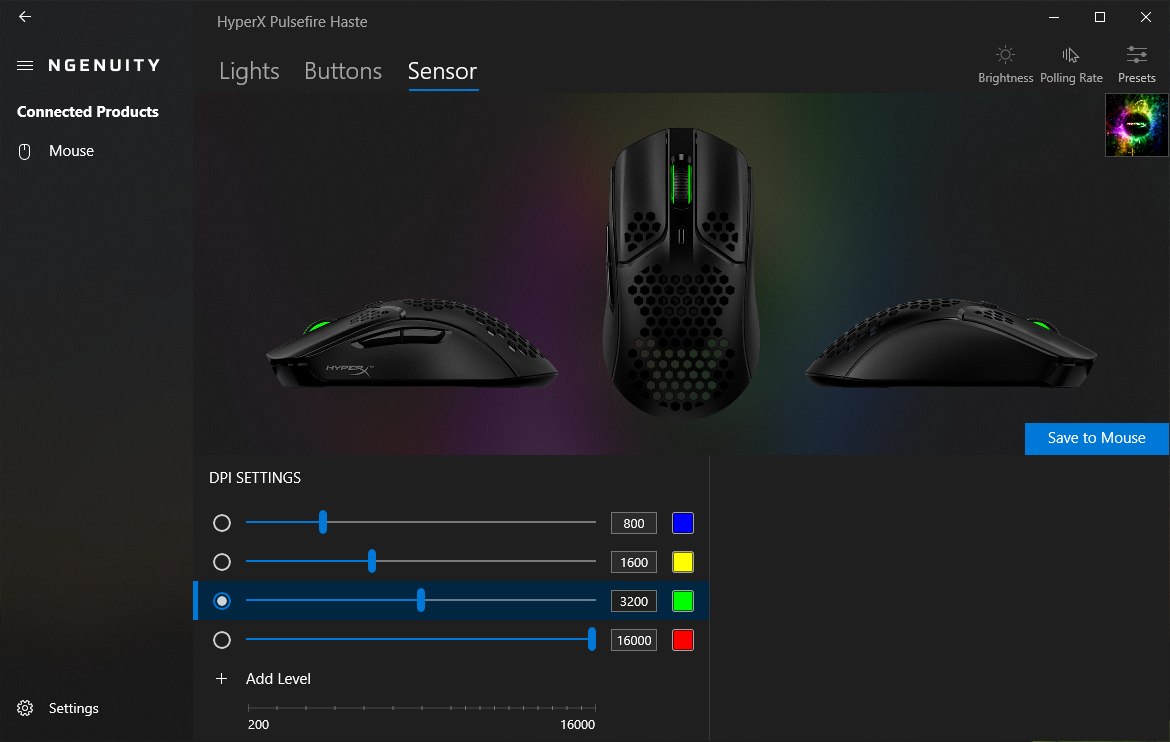Select the 1600 DPI level radio button
1170x742 pixels.
tap(222, 562)
